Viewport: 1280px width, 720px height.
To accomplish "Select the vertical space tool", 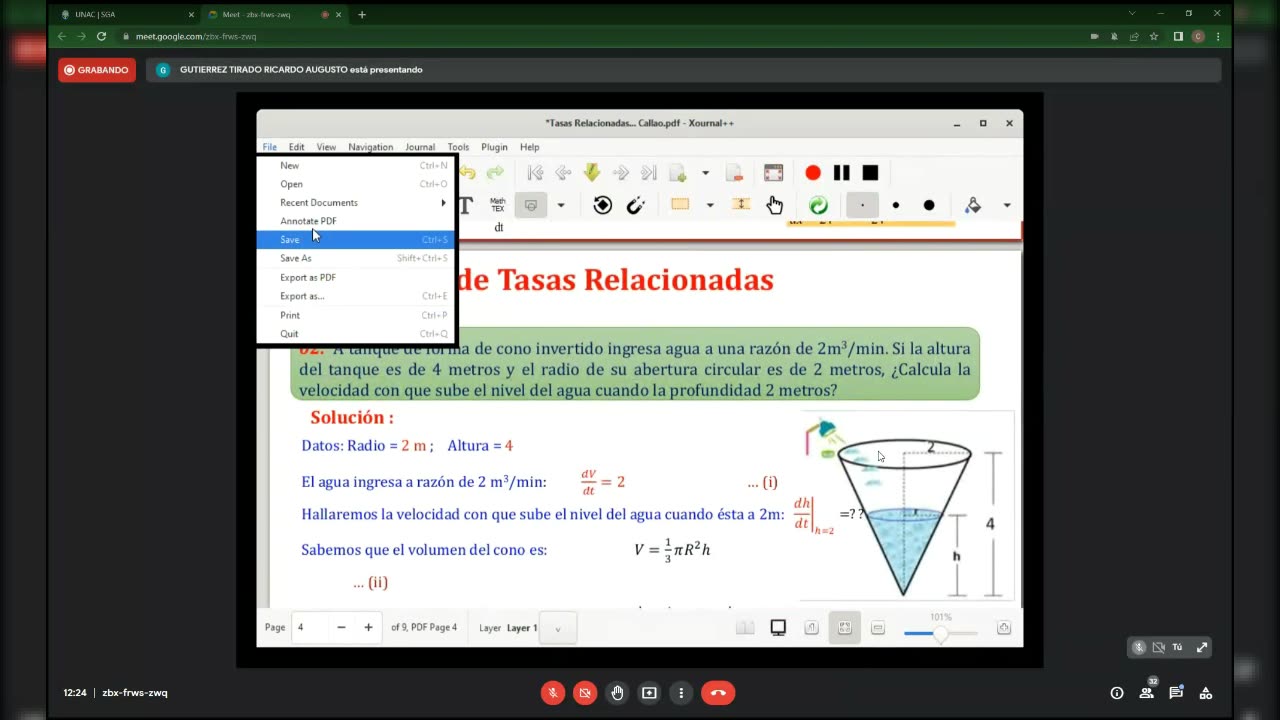I will 741,205.
